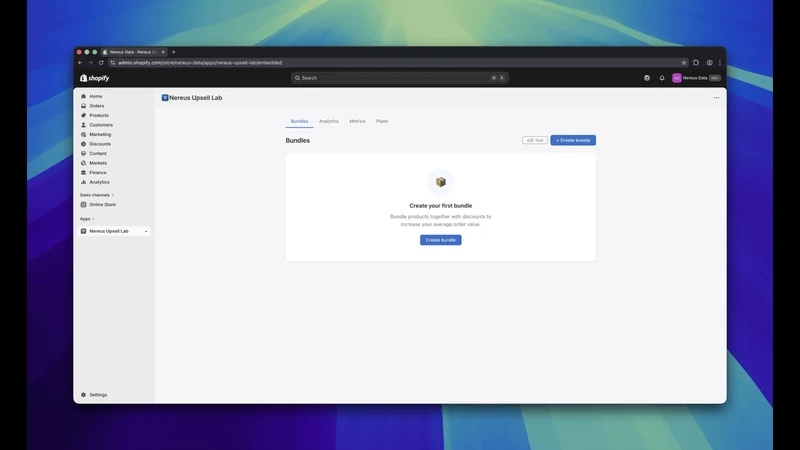
Task: Open Customers in the sidebar
Action: click(101, 125)
